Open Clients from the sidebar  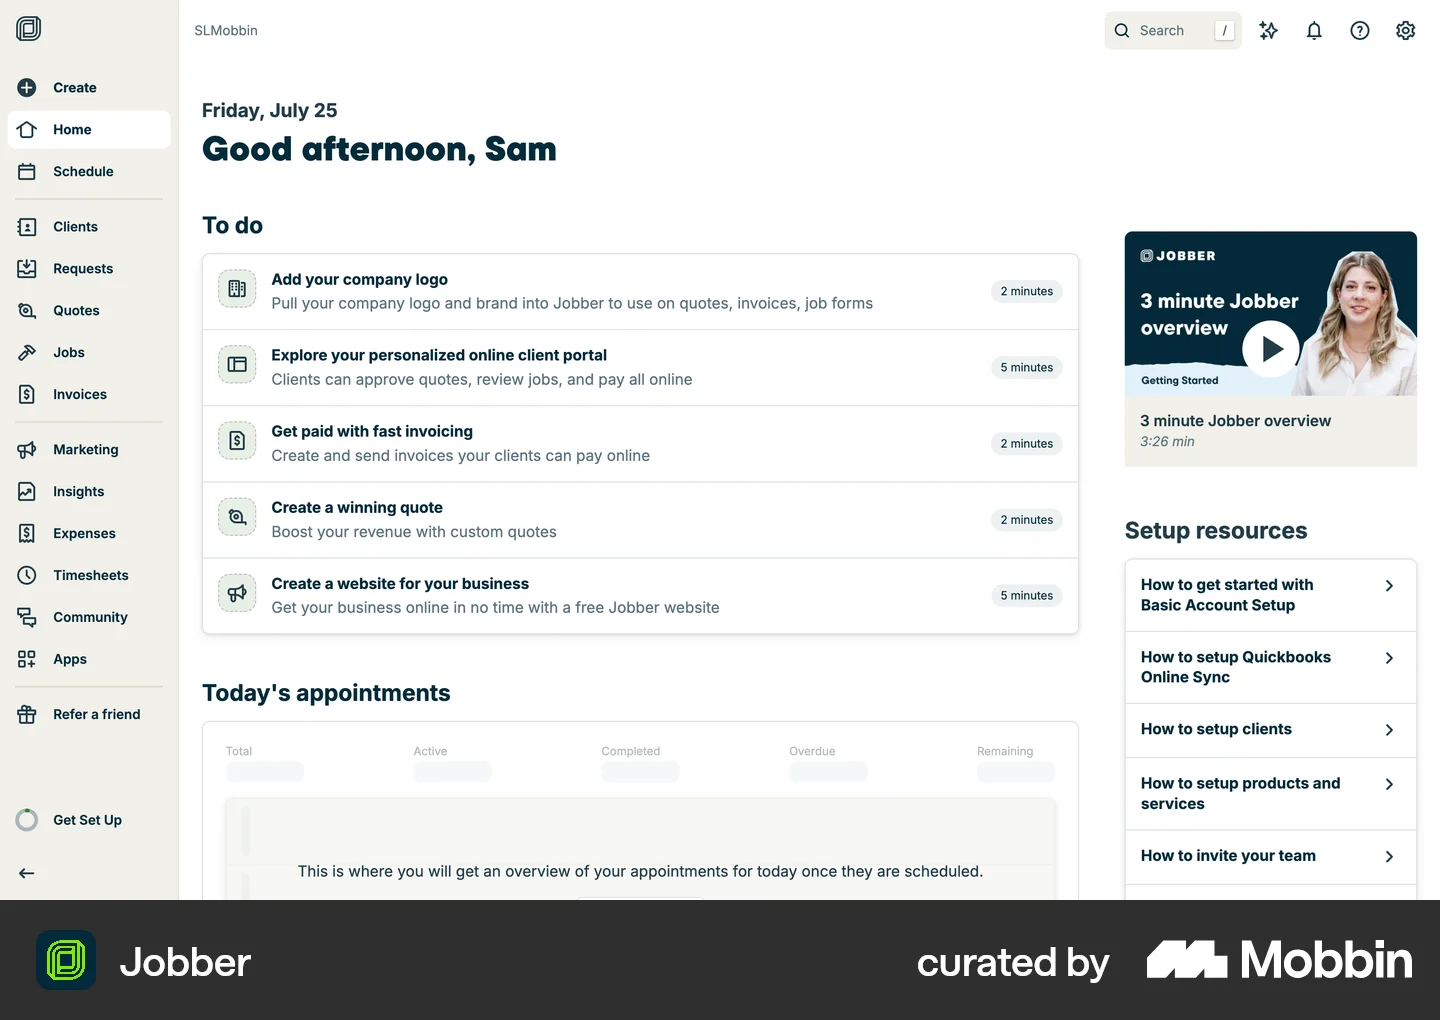tap(89, 227)
